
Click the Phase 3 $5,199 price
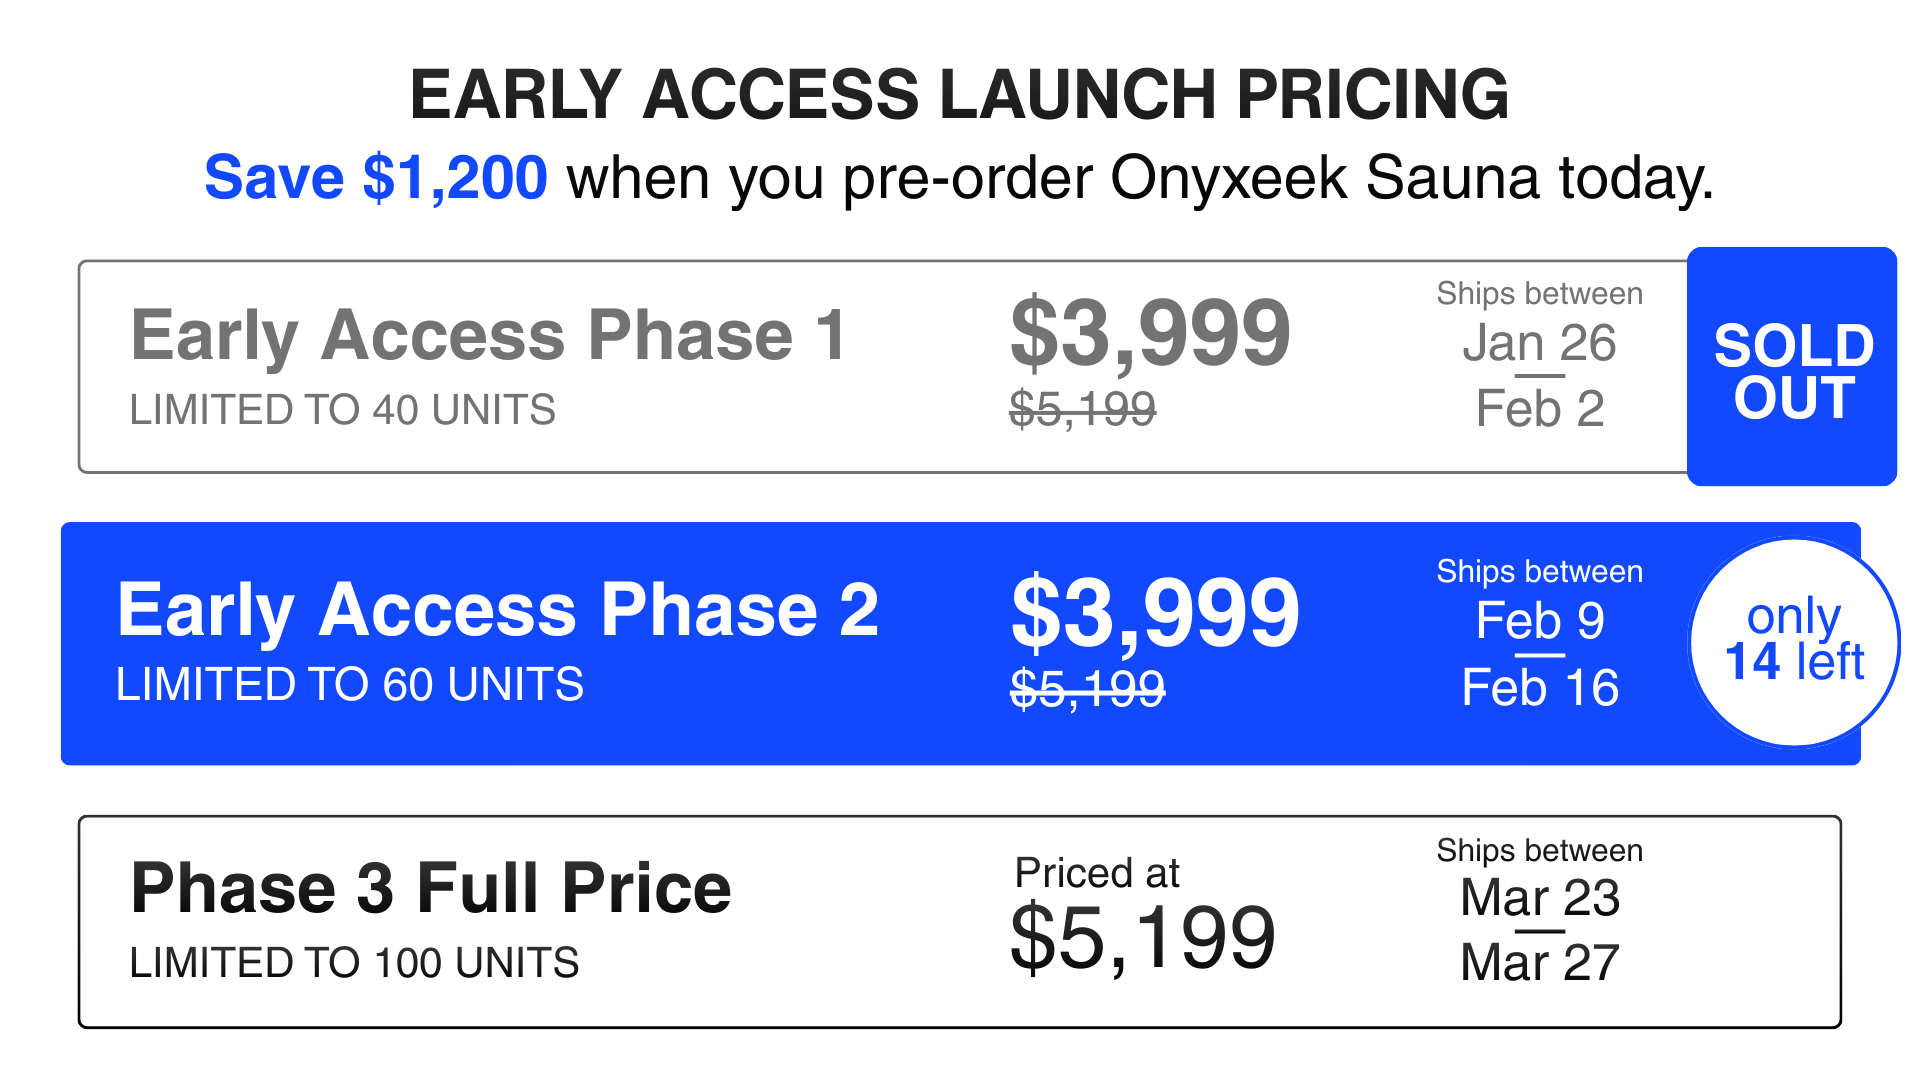click(x=1143, y=938)
